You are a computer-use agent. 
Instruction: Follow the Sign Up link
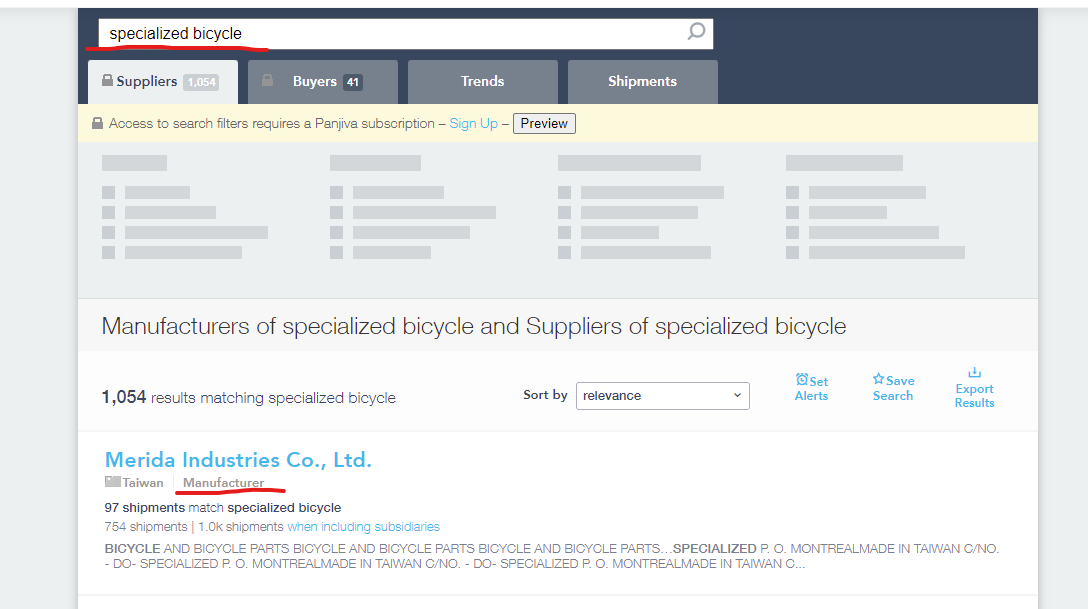(x=474, y=123)
